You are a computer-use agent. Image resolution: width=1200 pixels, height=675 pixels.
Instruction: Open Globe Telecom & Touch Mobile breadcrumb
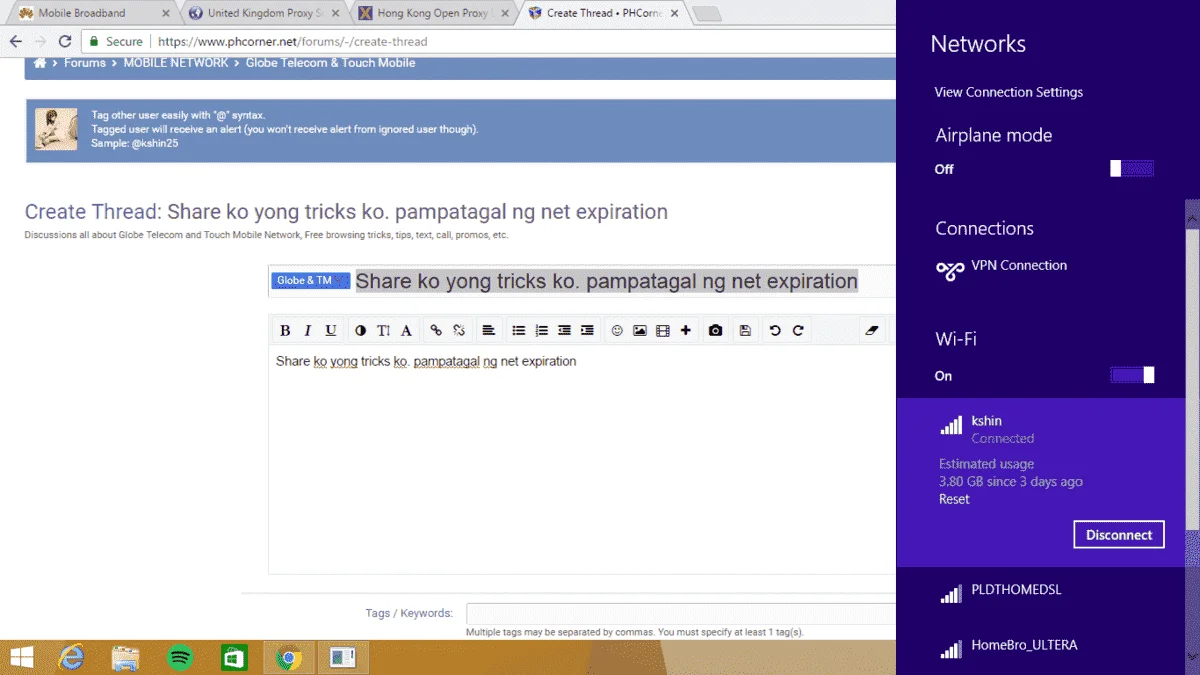tap(330, 63)
